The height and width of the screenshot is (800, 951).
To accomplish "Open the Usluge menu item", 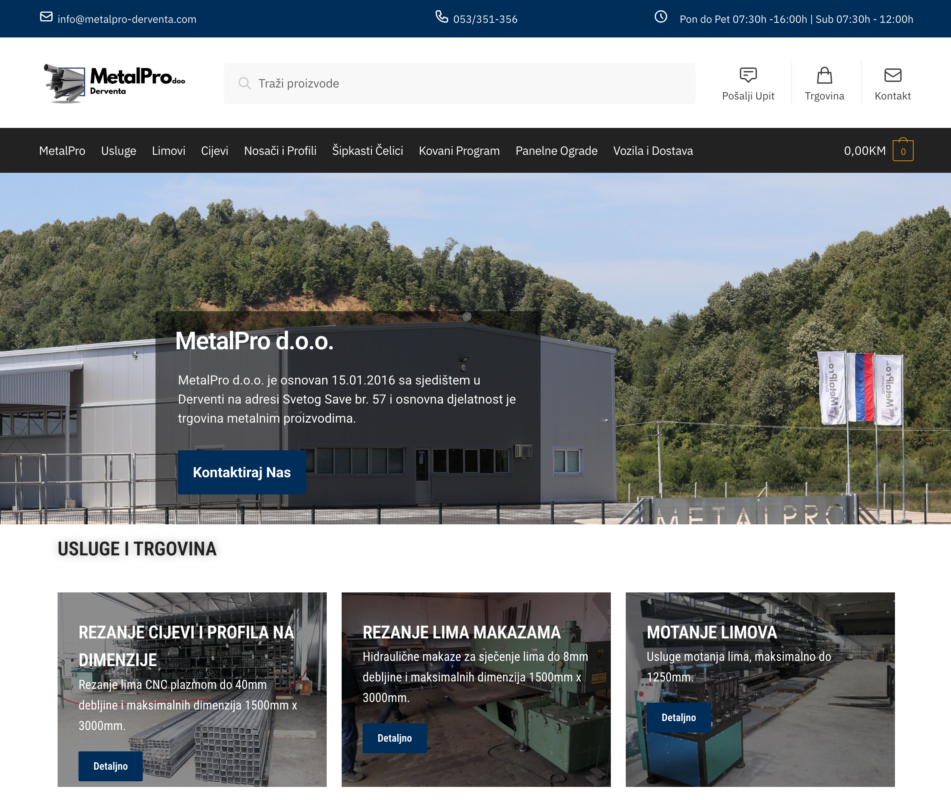I will (118, 151).
